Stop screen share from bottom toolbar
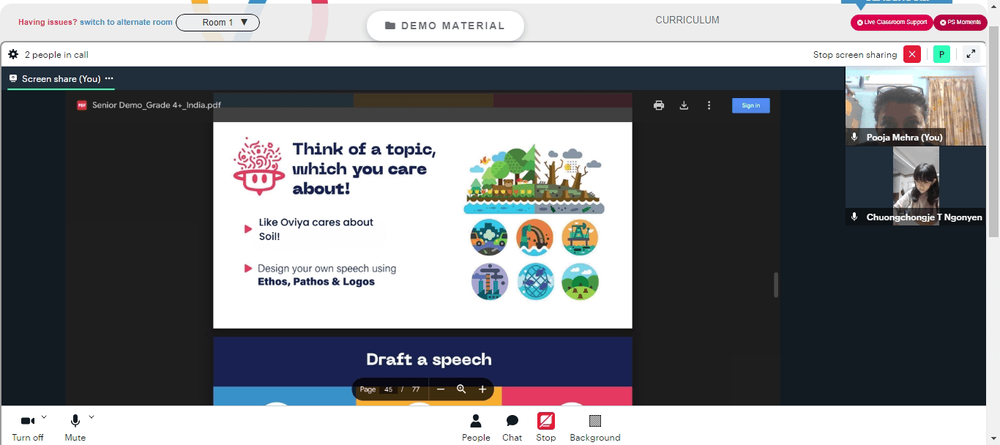This screenshot has width=1000, height=445. click(x=546, y=428)
